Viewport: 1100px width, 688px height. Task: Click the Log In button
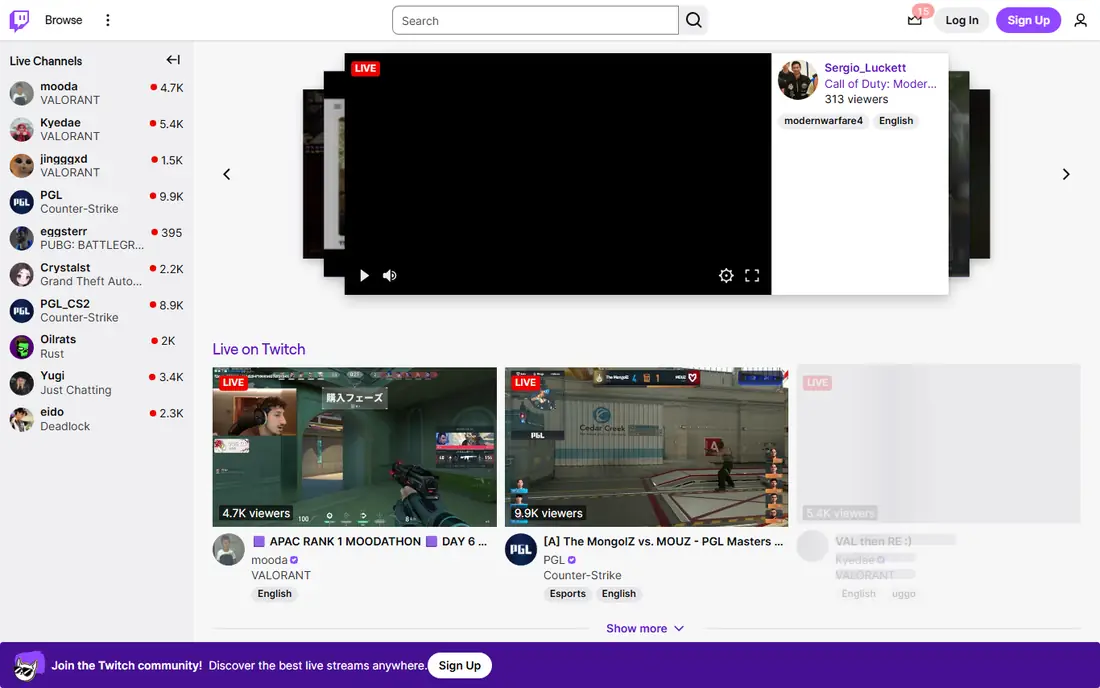[x=961, y=20]
